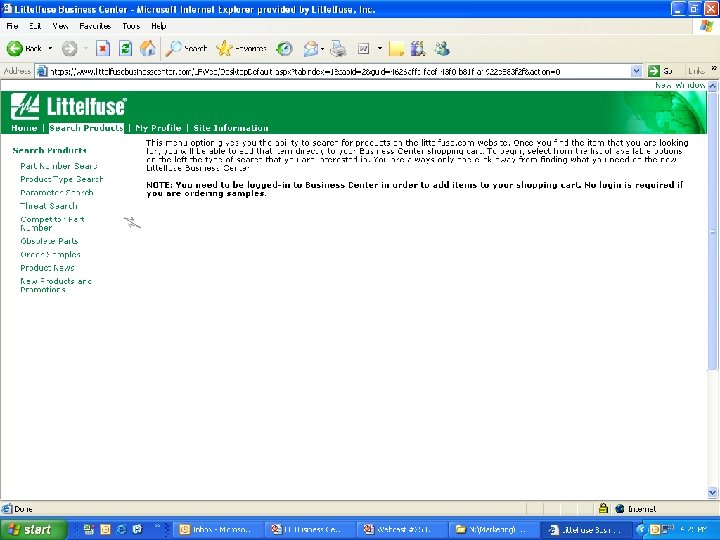Viewport: 720px width, 540px height.
Task: Click the vertical scrollbar thumb
Action: (x=712, y=230)
